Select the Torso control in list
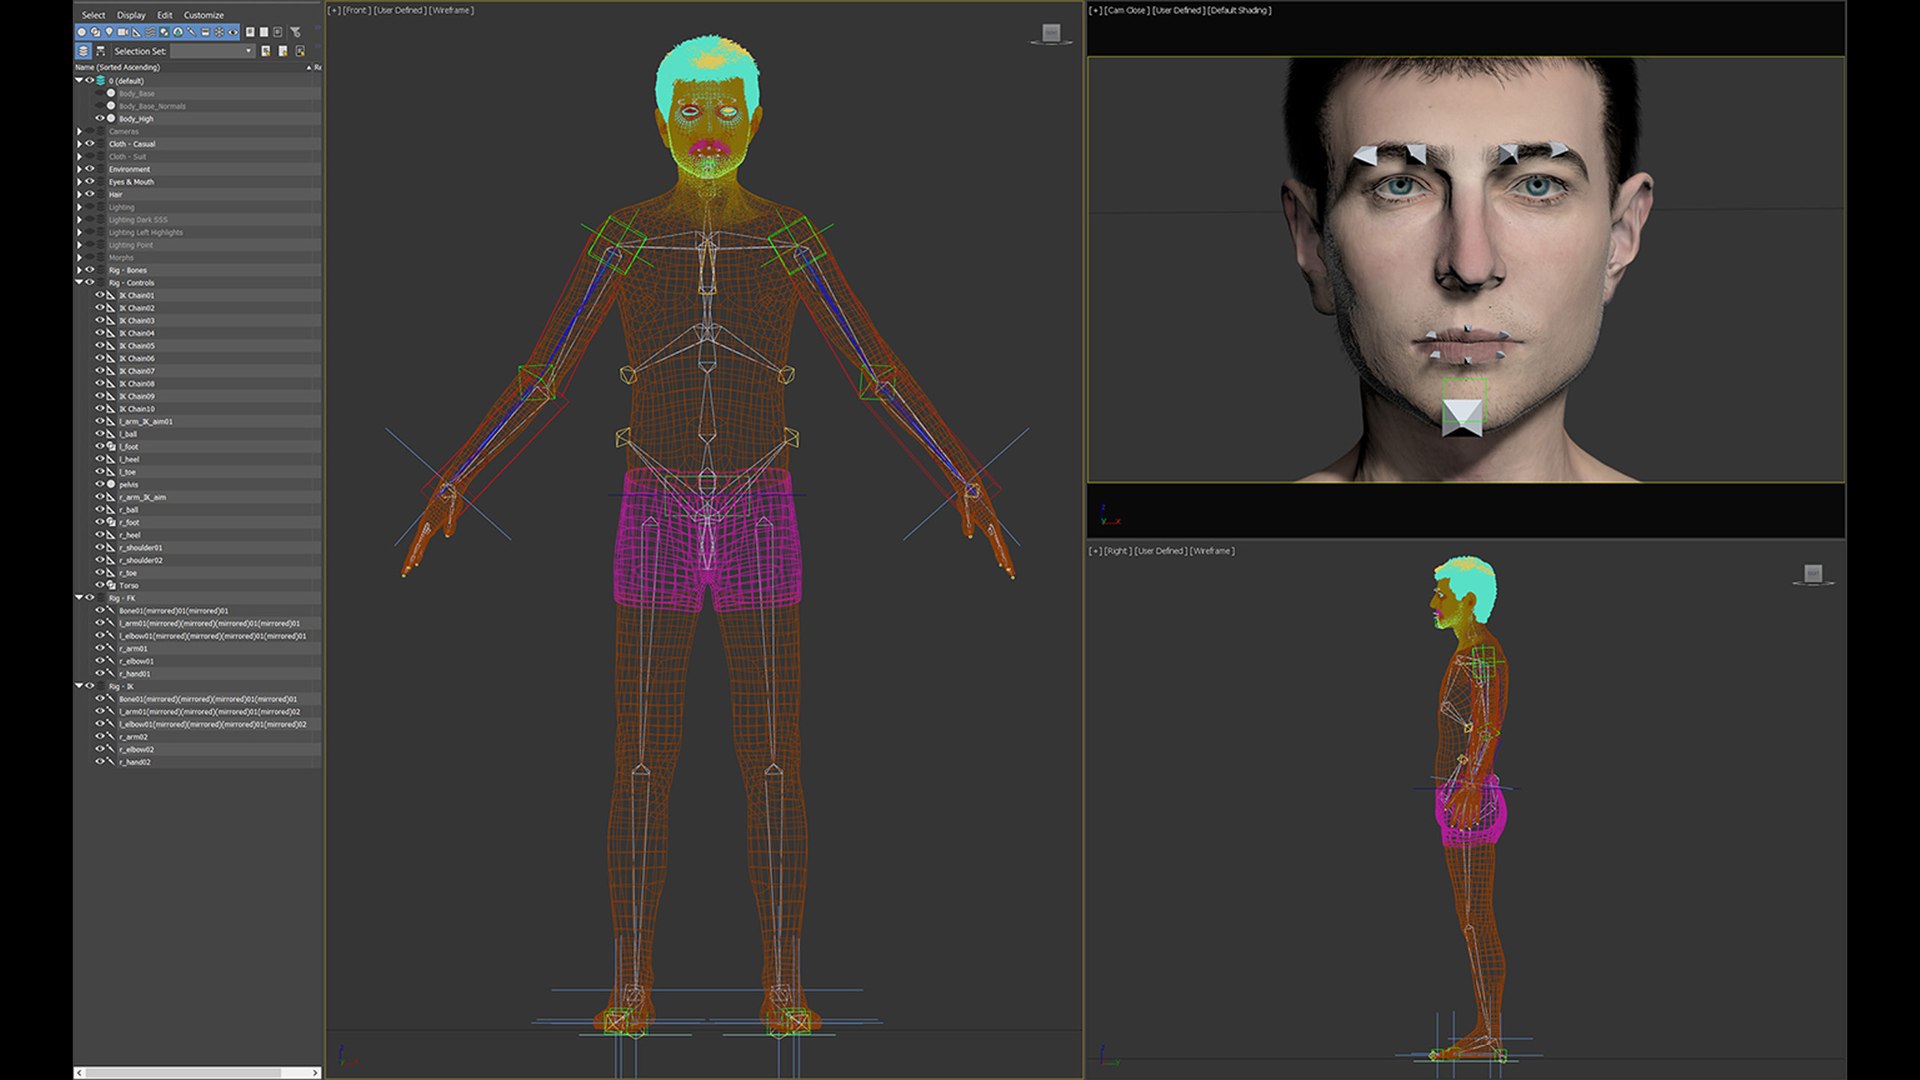Image resolution: width=1920 pixels, height=1080 pixels. click(129, 585)
